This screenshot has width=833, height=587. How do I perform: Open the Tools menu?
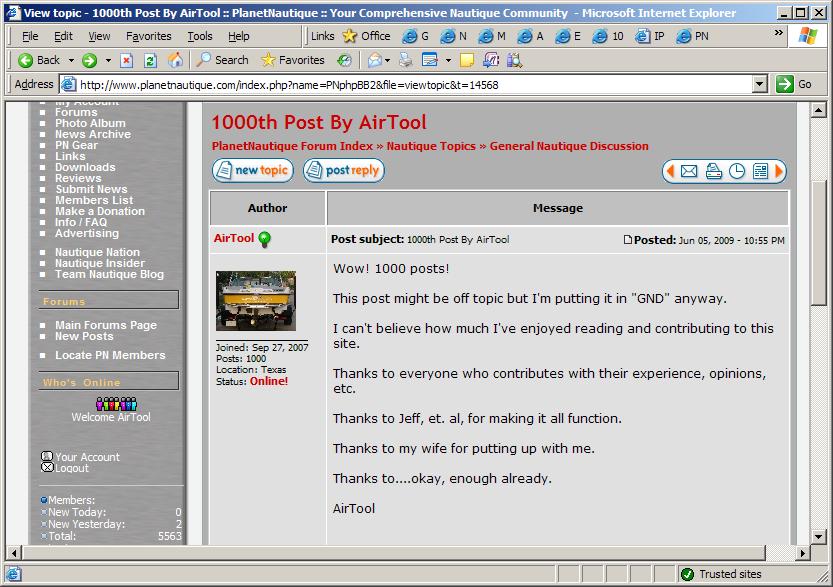200,36
